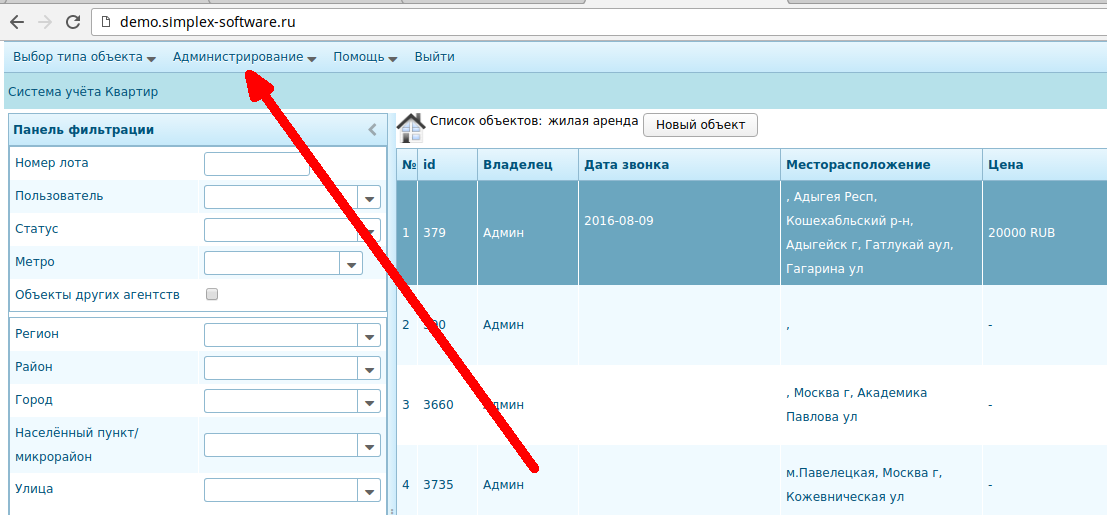The height and width of the screenshot is (515, 1107).
Task: Click the Выйти logout link
Action: pyautogui.click(x=434, y=57)
